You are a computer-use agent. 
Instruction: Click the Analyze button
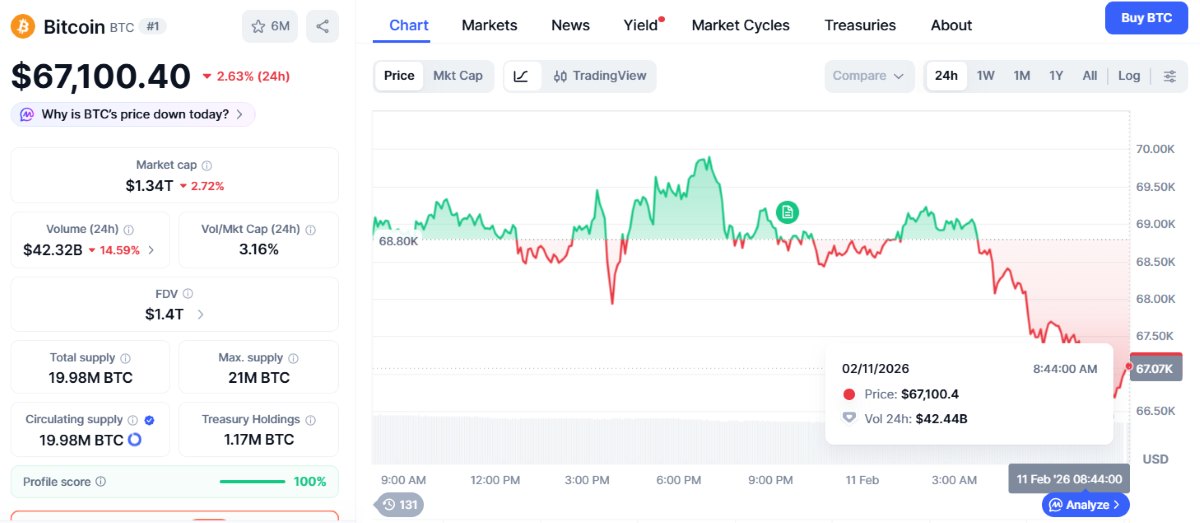1086,505
